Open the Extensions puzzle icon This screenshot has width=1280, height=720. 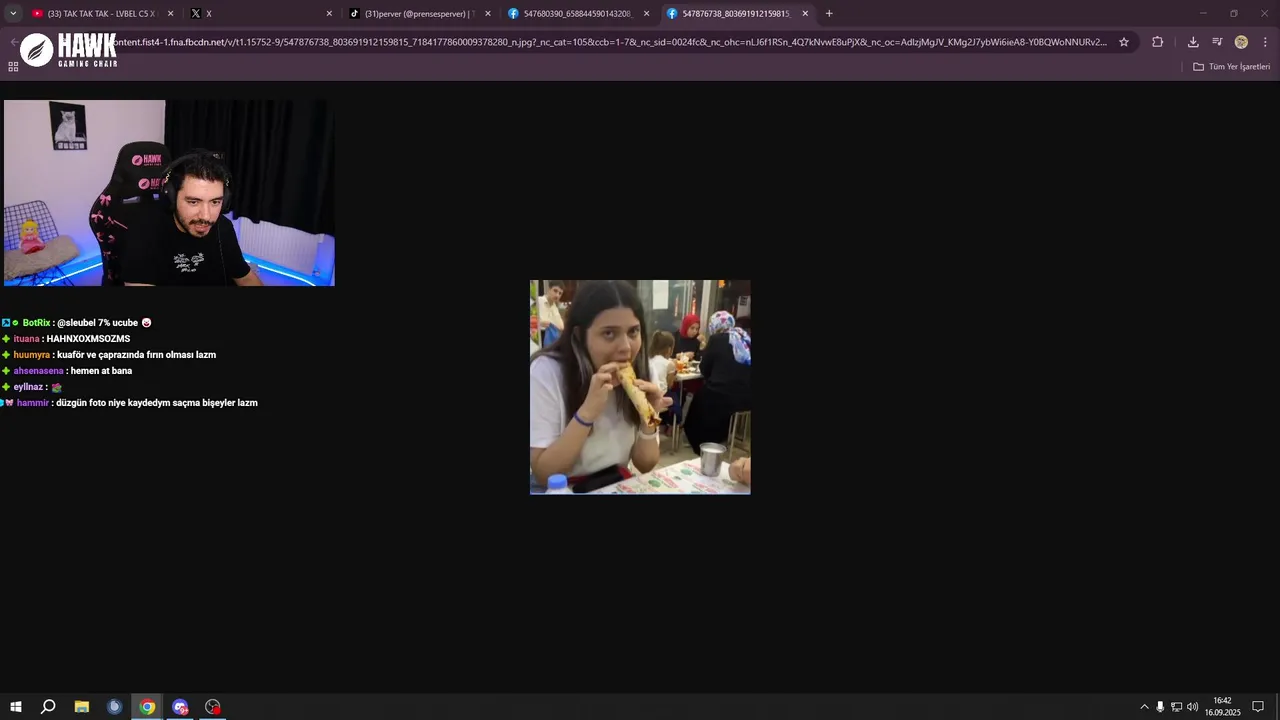point(1158,42)
